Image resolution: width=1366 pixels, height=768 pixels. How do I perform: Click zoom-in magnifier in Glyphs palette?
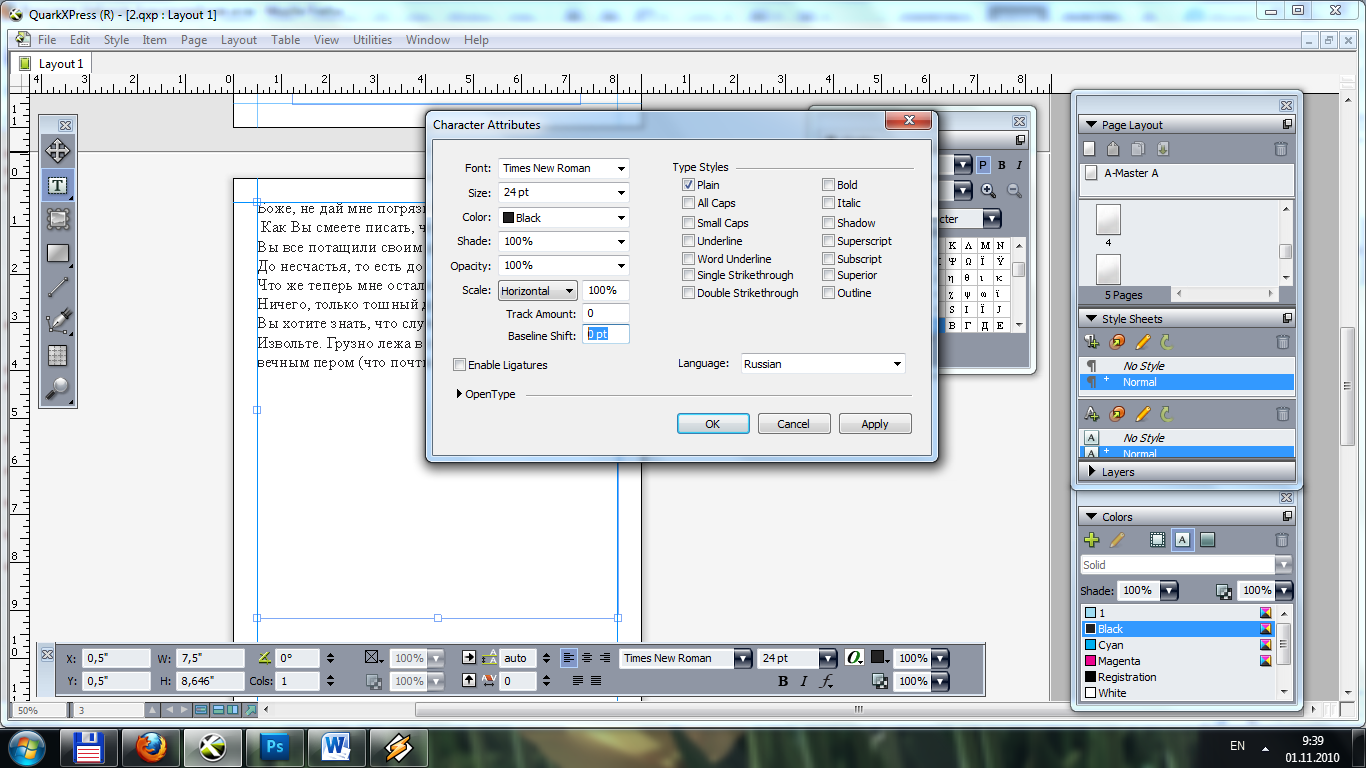988,190
